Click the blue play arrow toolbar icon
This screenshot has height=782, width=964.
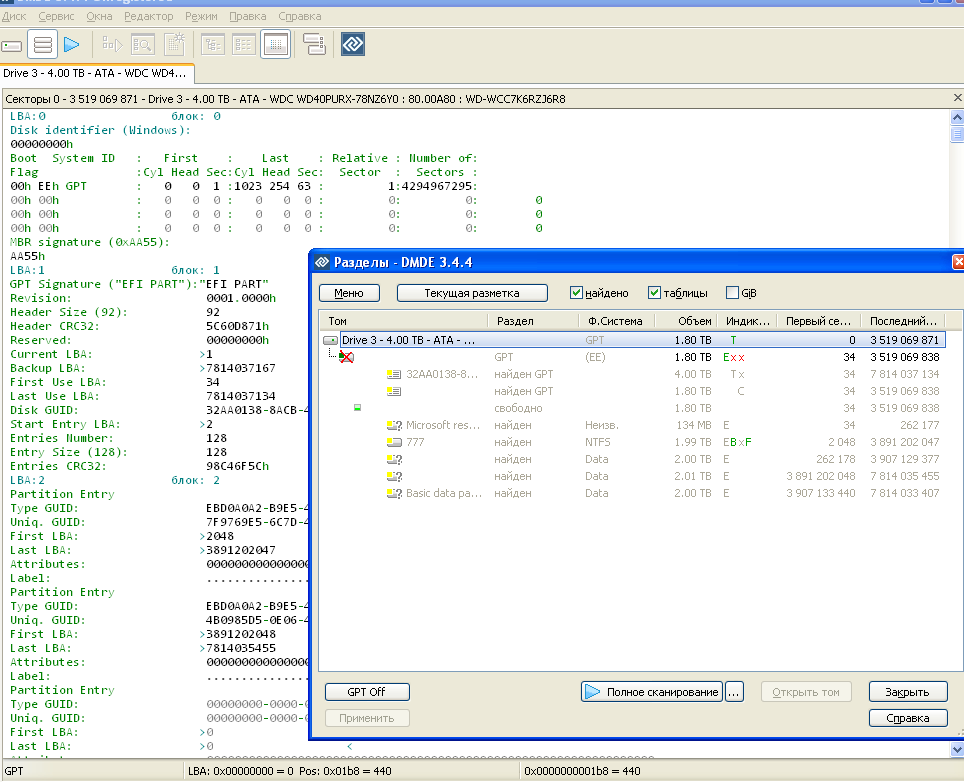71,45
